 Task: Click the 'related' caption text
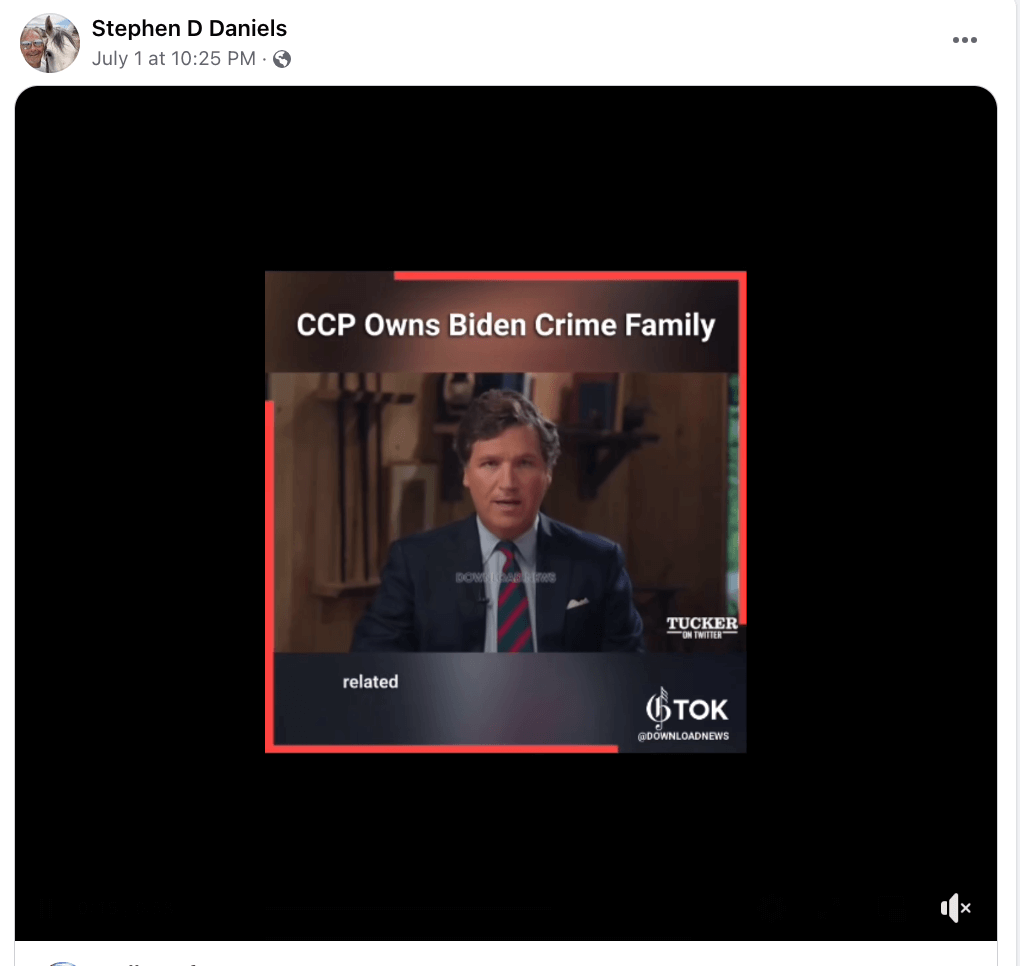click(370, 682)
